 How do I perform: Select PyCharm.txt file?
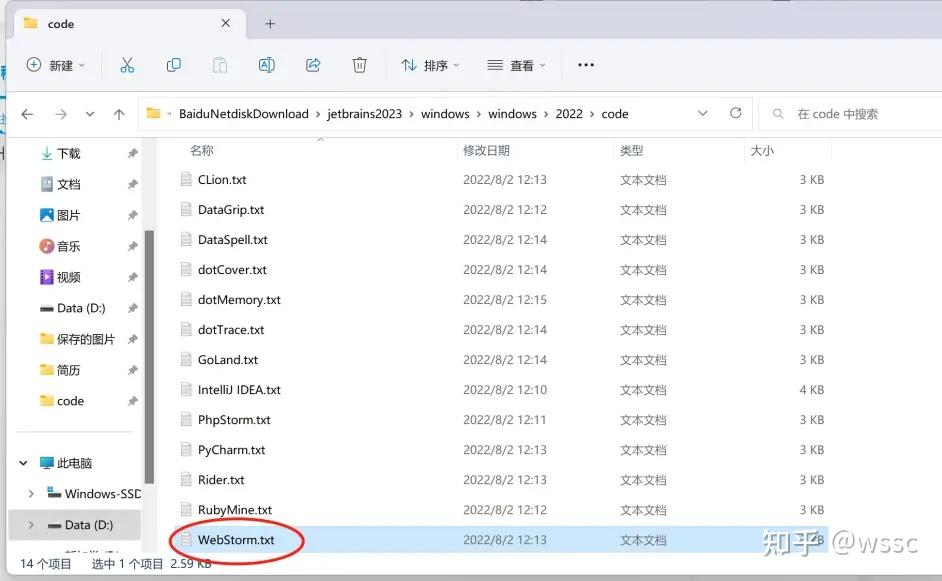[231, 449]
